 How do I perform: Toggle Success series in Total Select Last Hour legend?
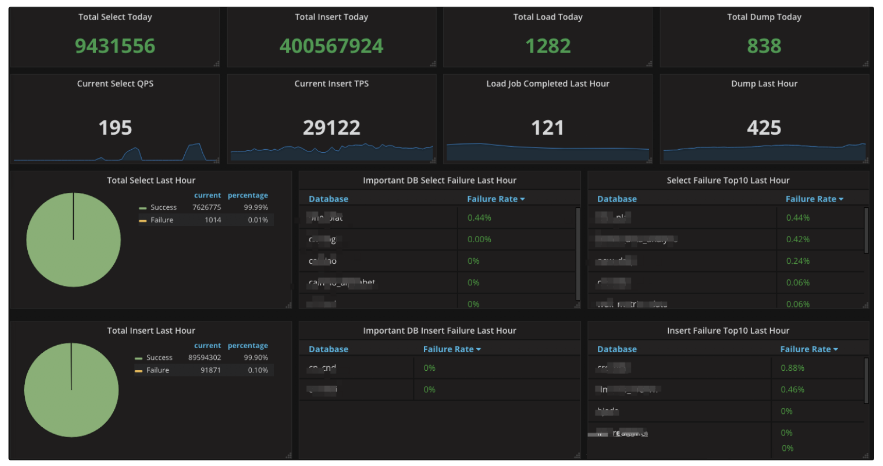point(162,208)
